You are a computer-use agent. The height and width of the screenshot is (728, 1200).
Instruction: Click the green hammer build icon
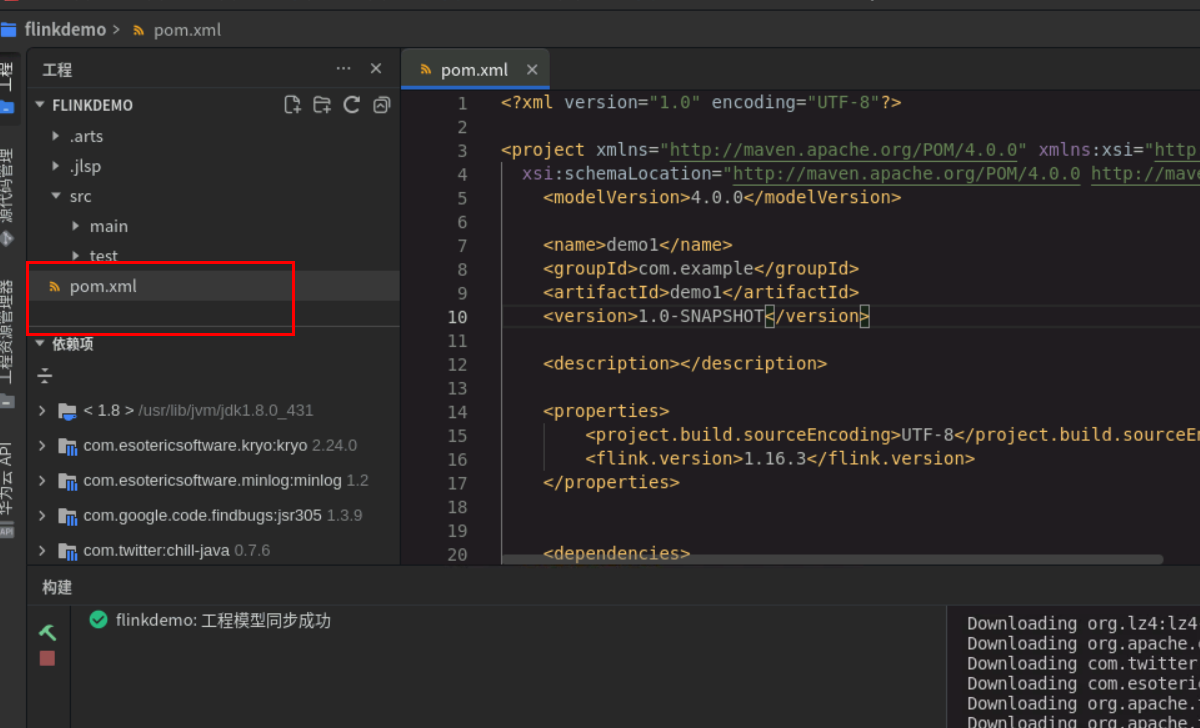tap(47, 632)
